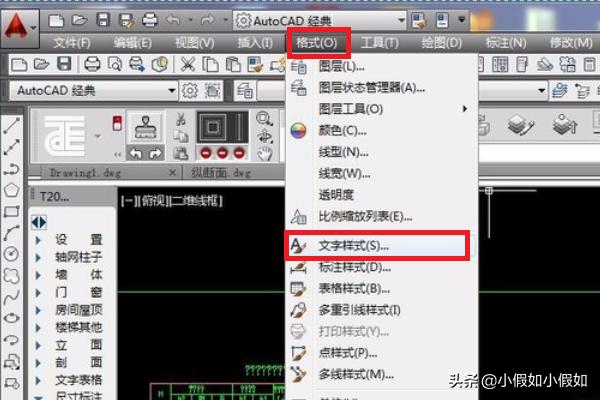Viewport: 600px width, 400px height.
Task: Click New file in quick access bar
Action: 56,20
